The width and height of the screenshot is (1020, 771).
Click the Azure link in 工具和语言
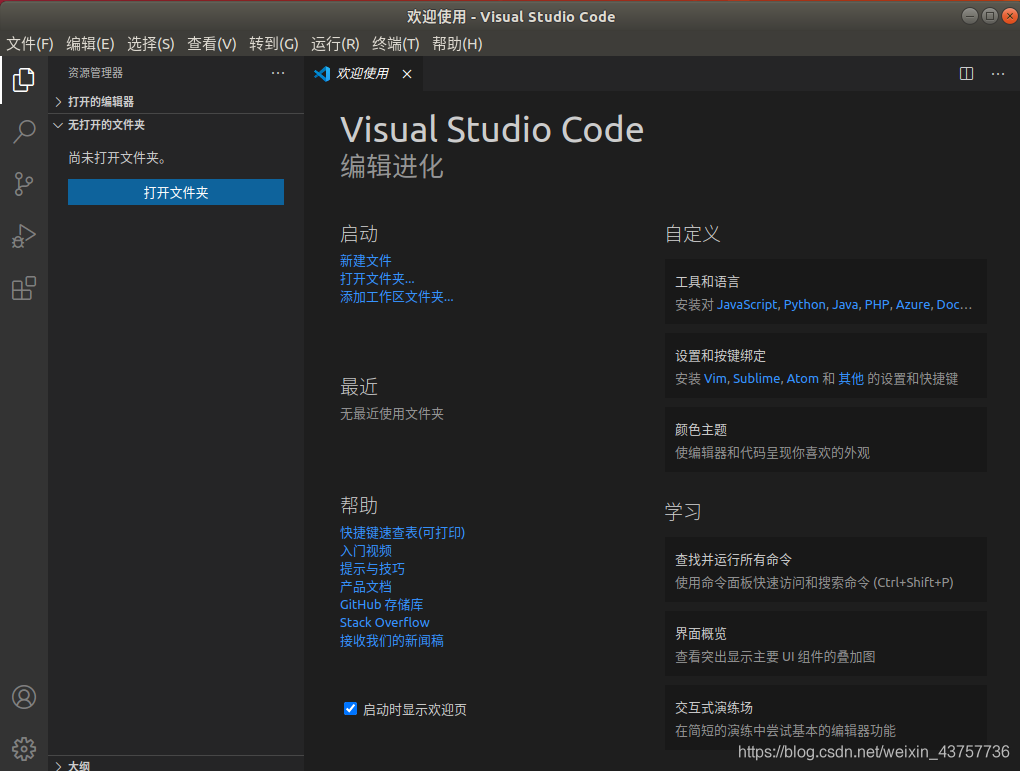[x=913, y=304]
